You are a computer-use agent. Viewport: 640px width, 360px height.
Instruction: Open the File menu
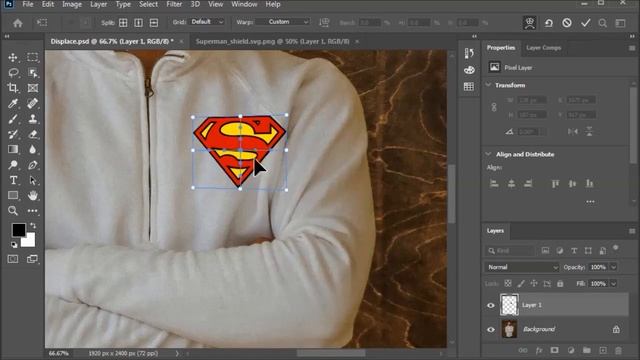click(27, 4)
